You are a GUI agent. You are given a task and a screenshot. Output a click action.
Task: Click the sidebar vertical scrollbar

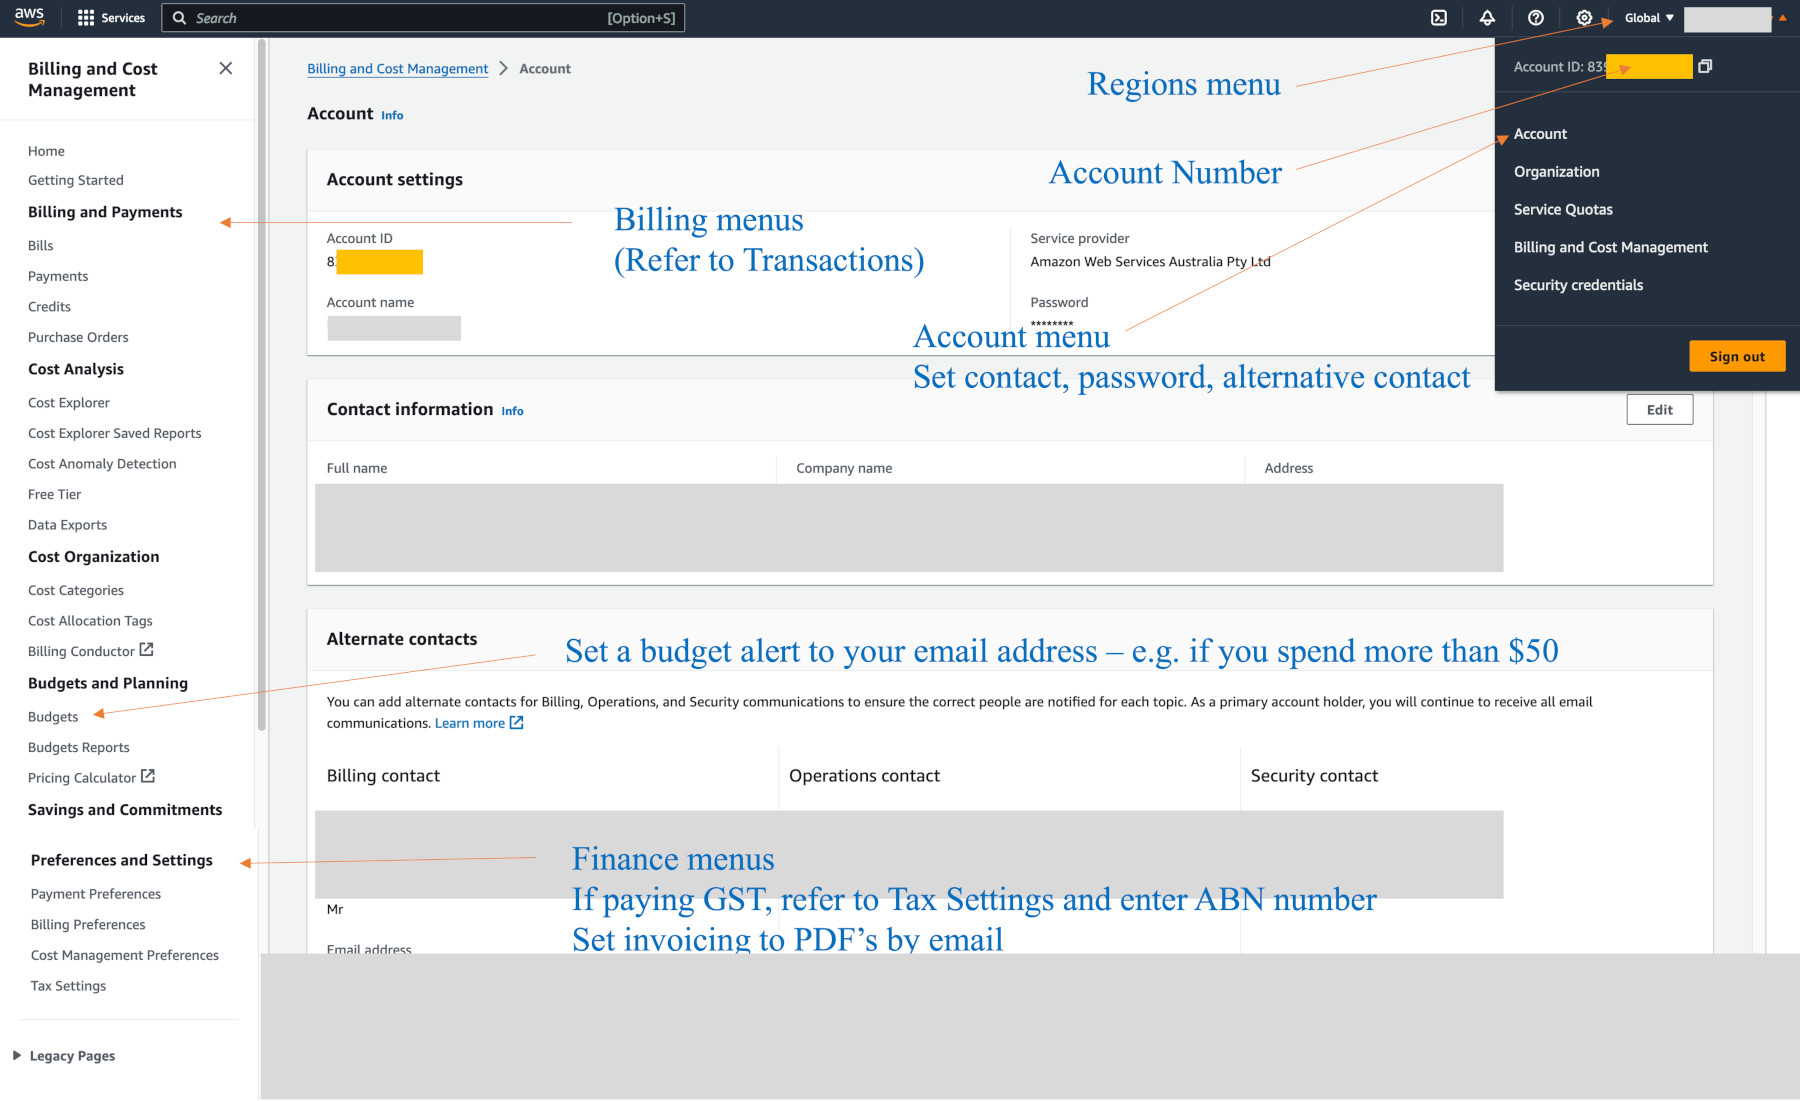click(x=262, y=384)
